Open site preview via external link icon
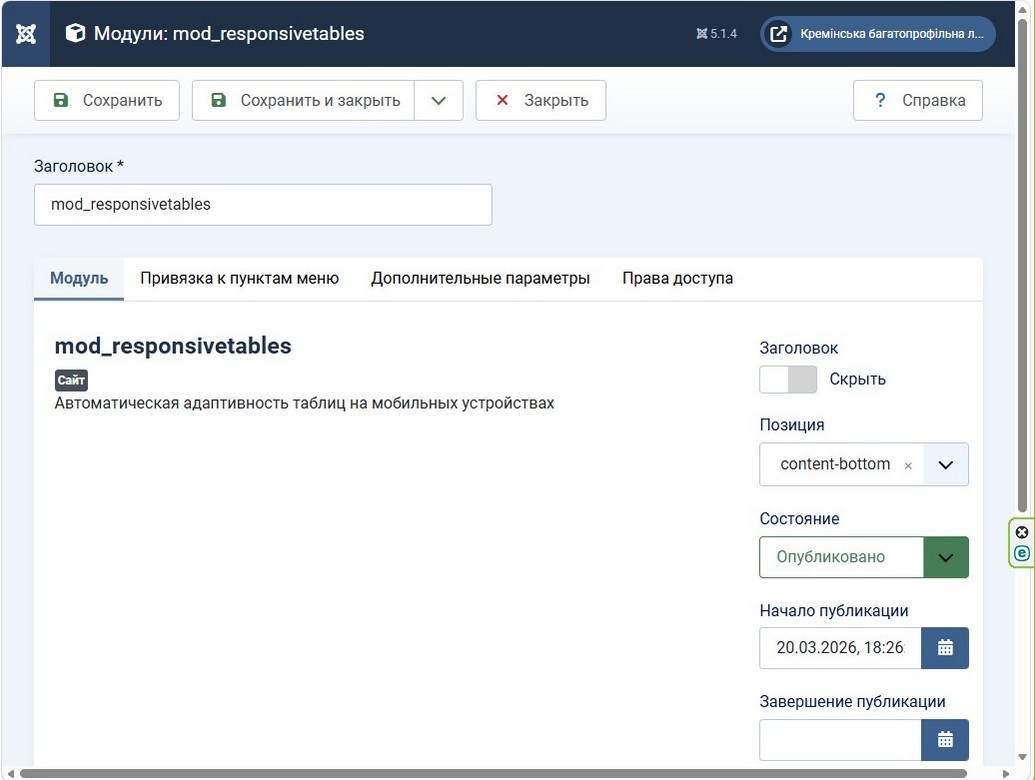1035x780 pixels. pyautogui.click(x=778, y=34)
